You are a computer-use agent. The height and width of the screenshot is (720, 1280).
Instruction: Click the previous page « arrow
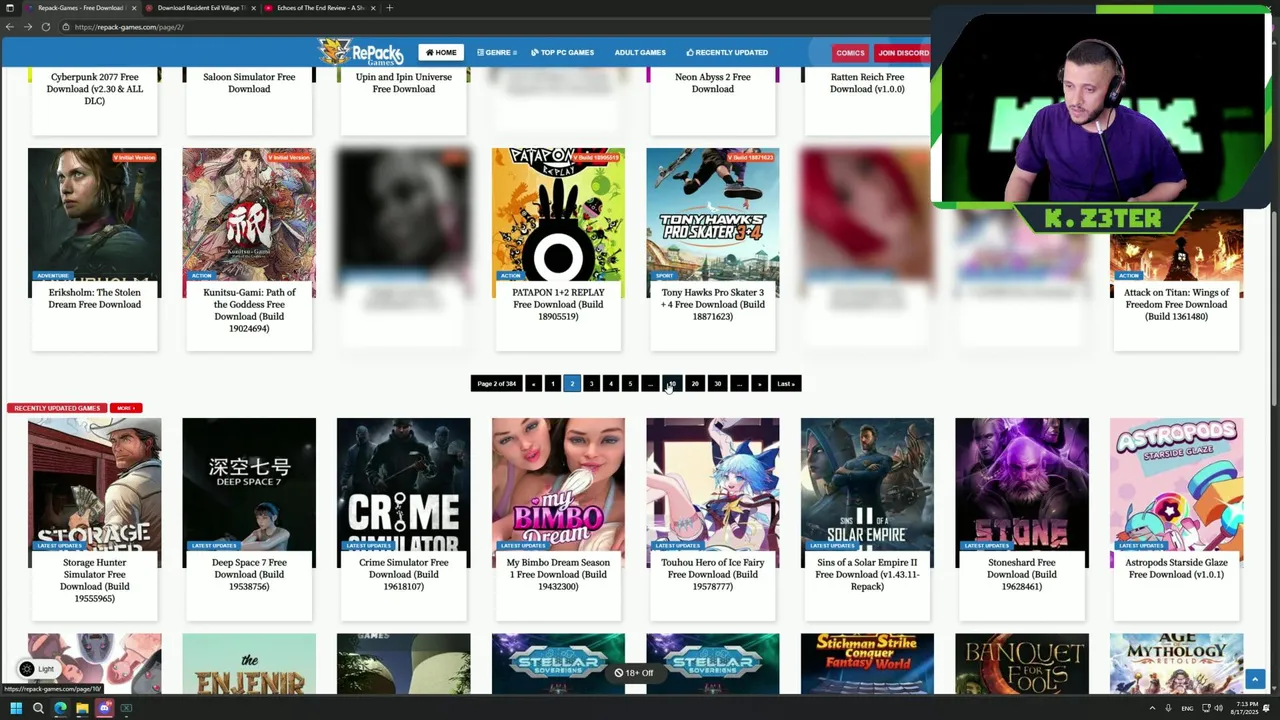(x=534, y=383)
